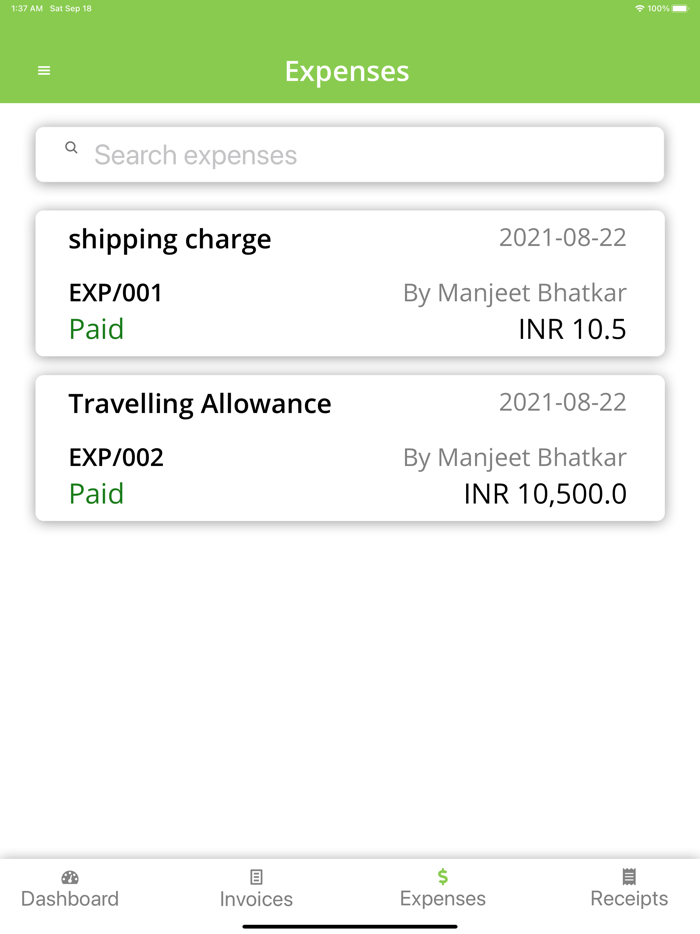Click the date 2021-08-22 on Travelling Allowance
Image resolution: width=700 pixels, height=934 pixels.
[x=563, y=402]
